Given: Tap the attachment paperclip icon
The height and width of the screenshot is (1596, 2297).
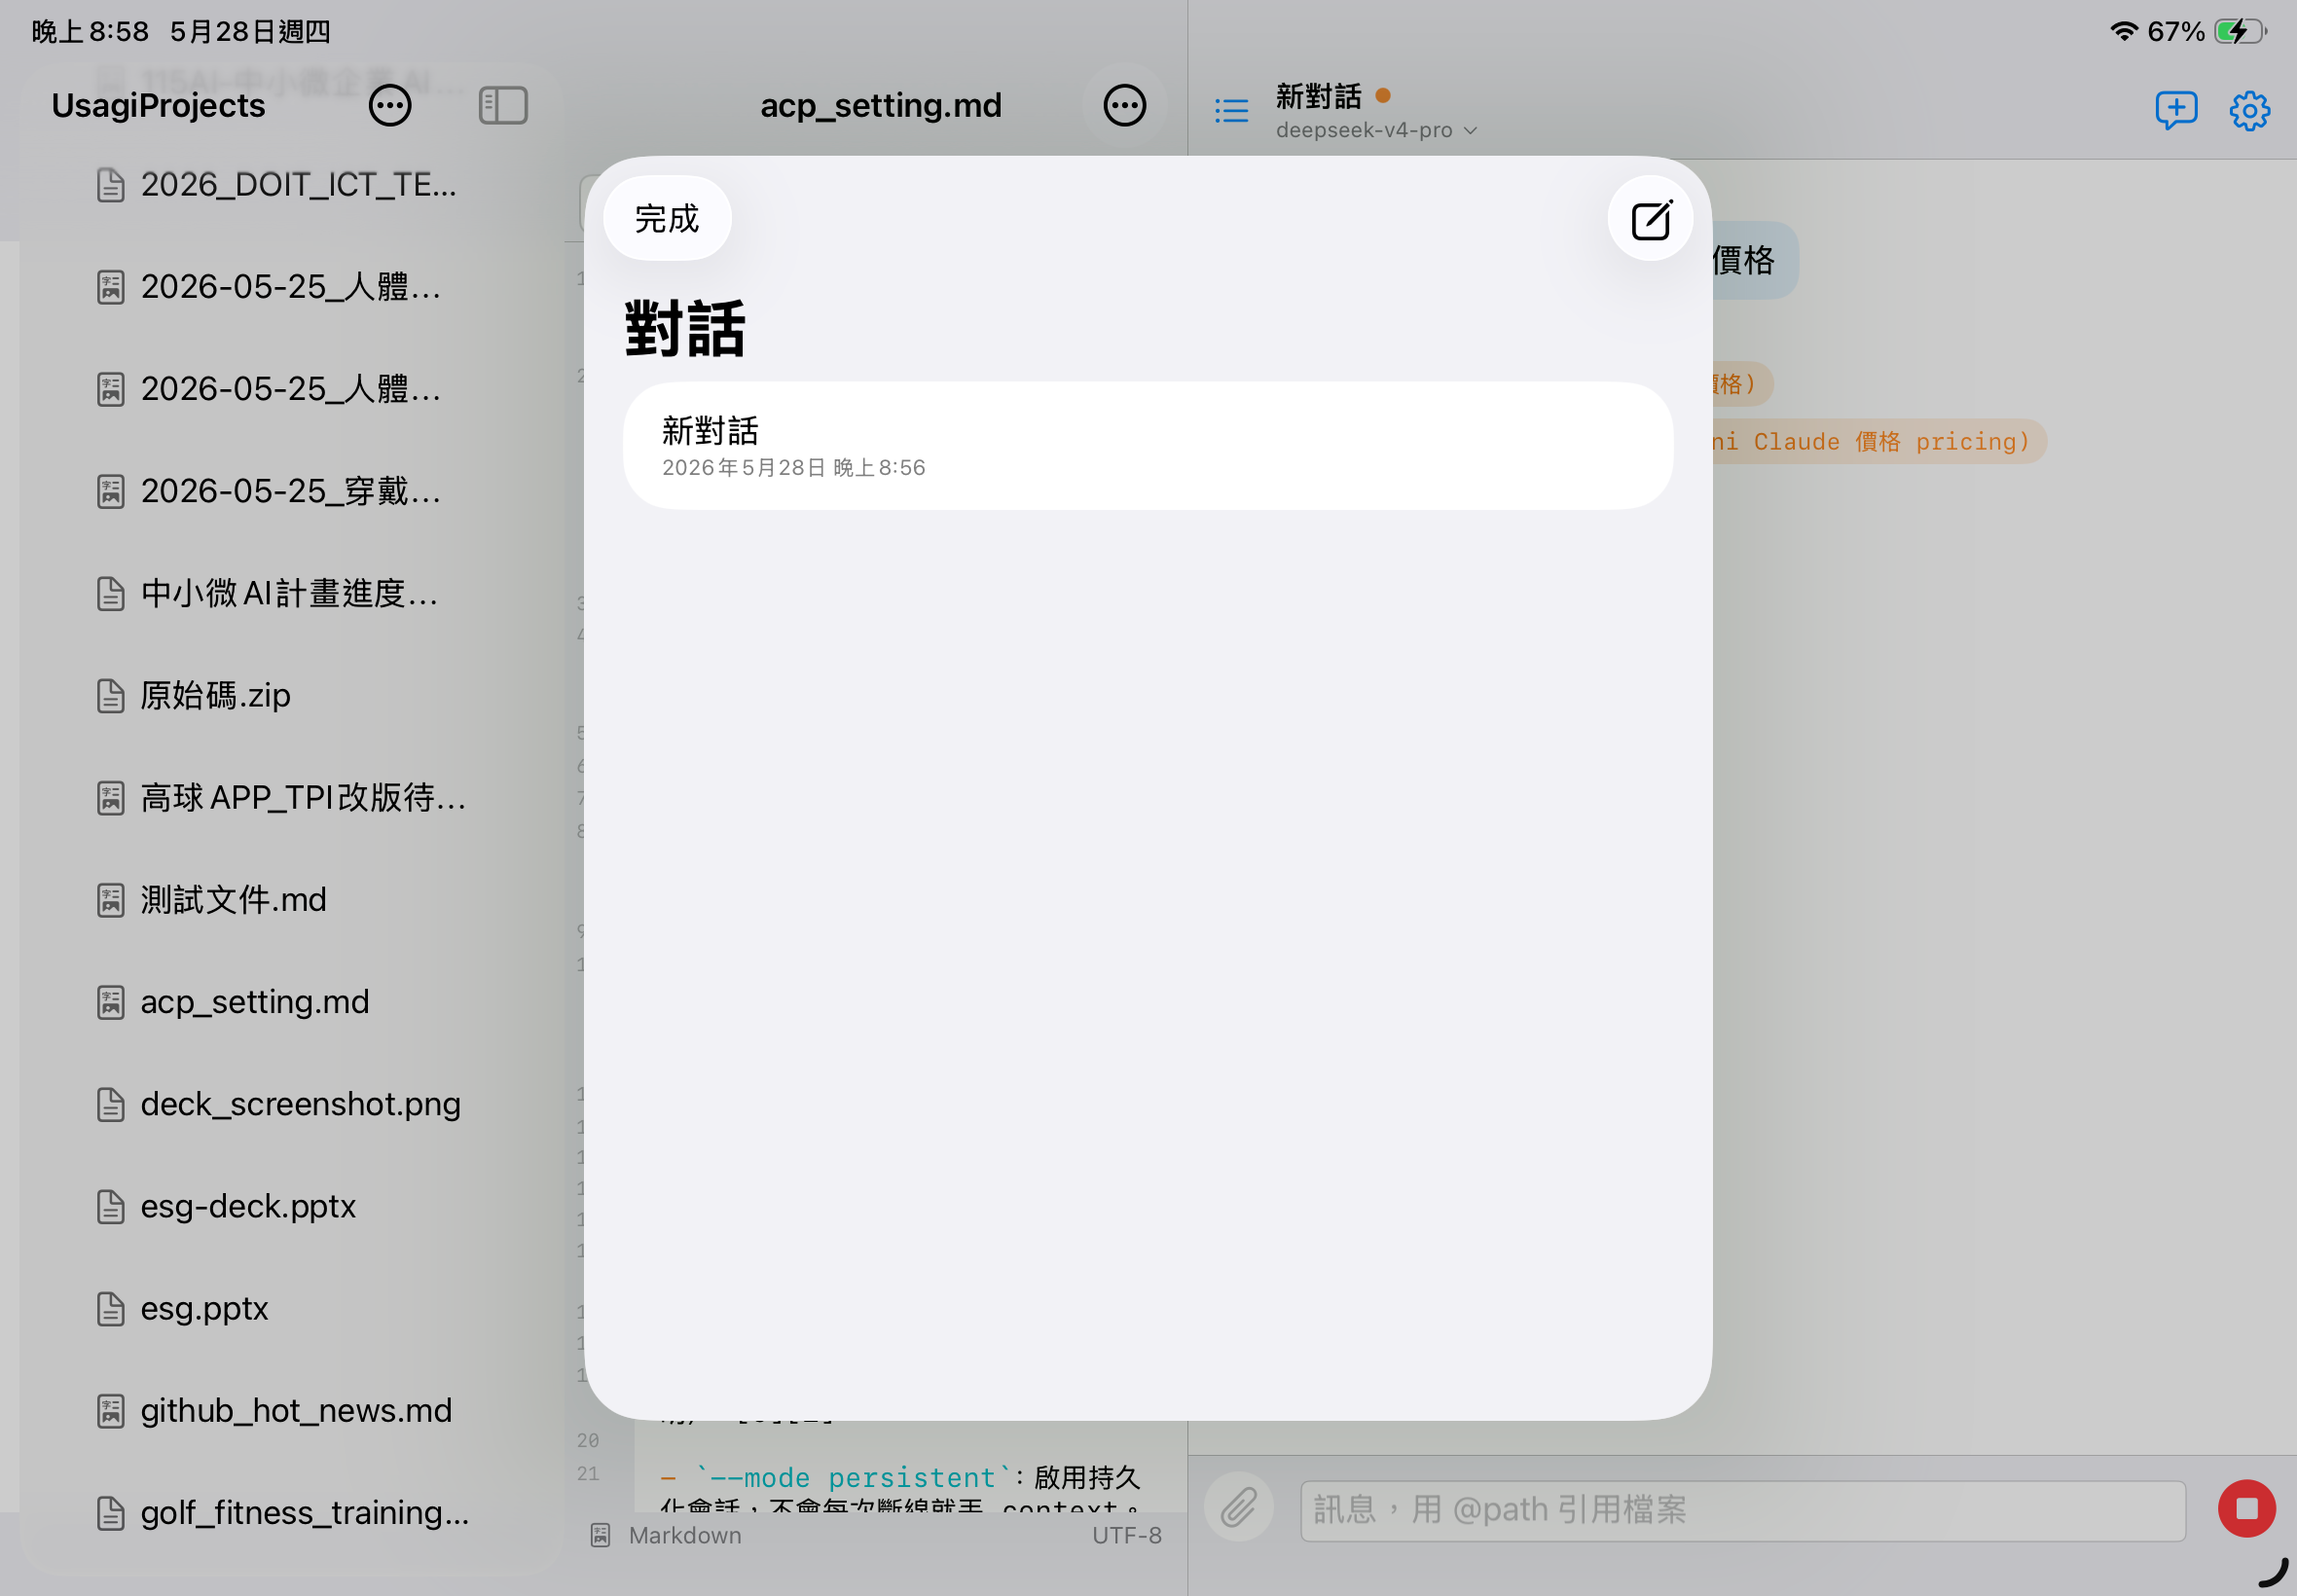Looking at the screenshot, I should [1238, 1507].
